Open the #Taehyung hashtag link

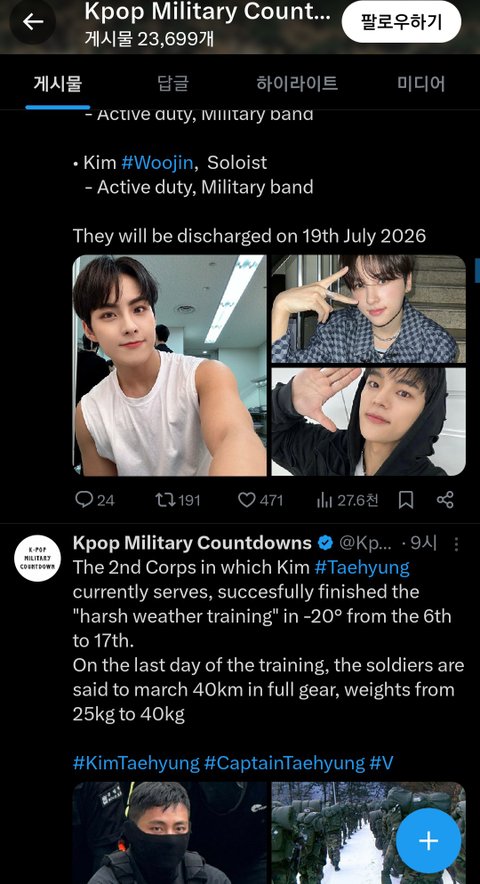(x=362, y=568)
